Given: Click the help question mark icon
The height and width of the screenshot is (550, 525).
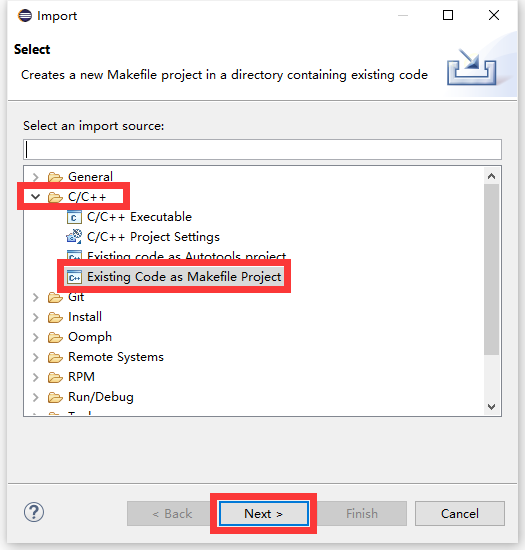Looking at the screenshot, I should [34, 512].
